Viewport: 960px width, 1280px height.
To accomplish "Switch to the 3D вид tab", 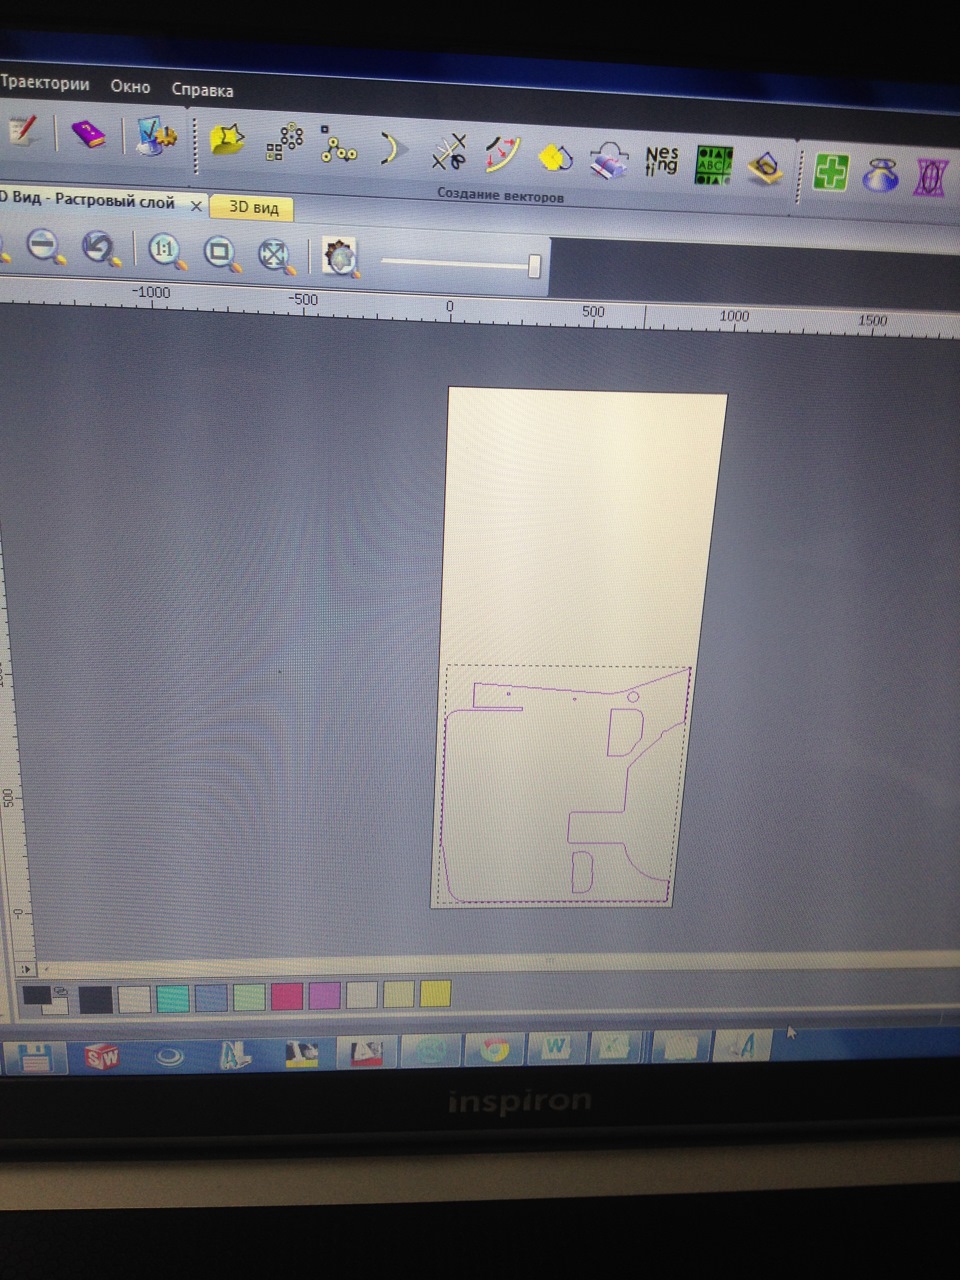I will click(253, 207).
